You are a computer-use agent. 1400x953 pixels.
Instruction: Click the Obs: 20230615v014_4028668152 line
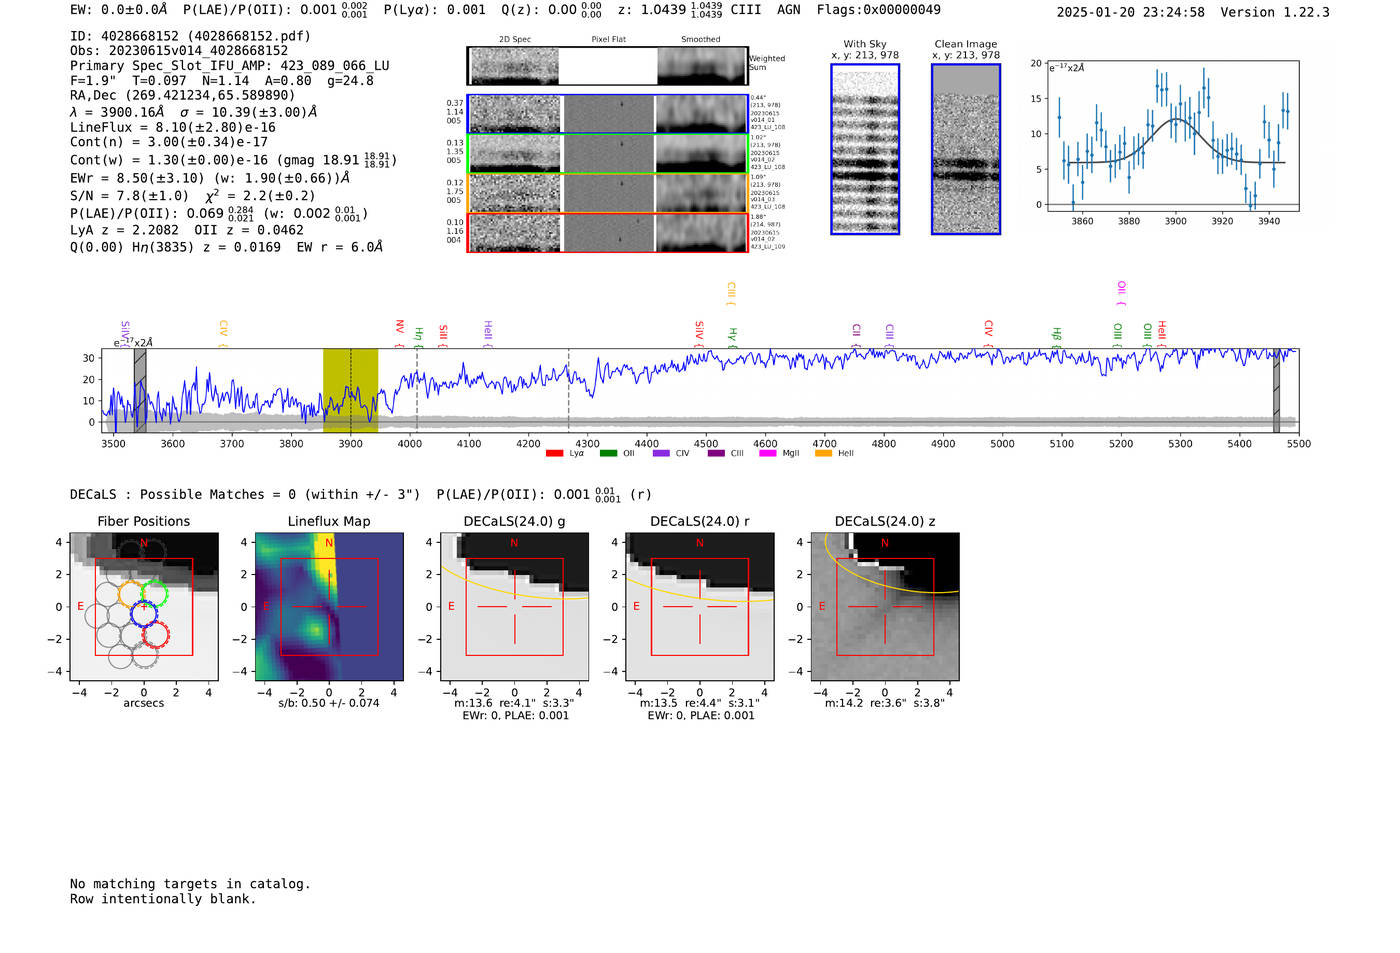click(179, 51)
